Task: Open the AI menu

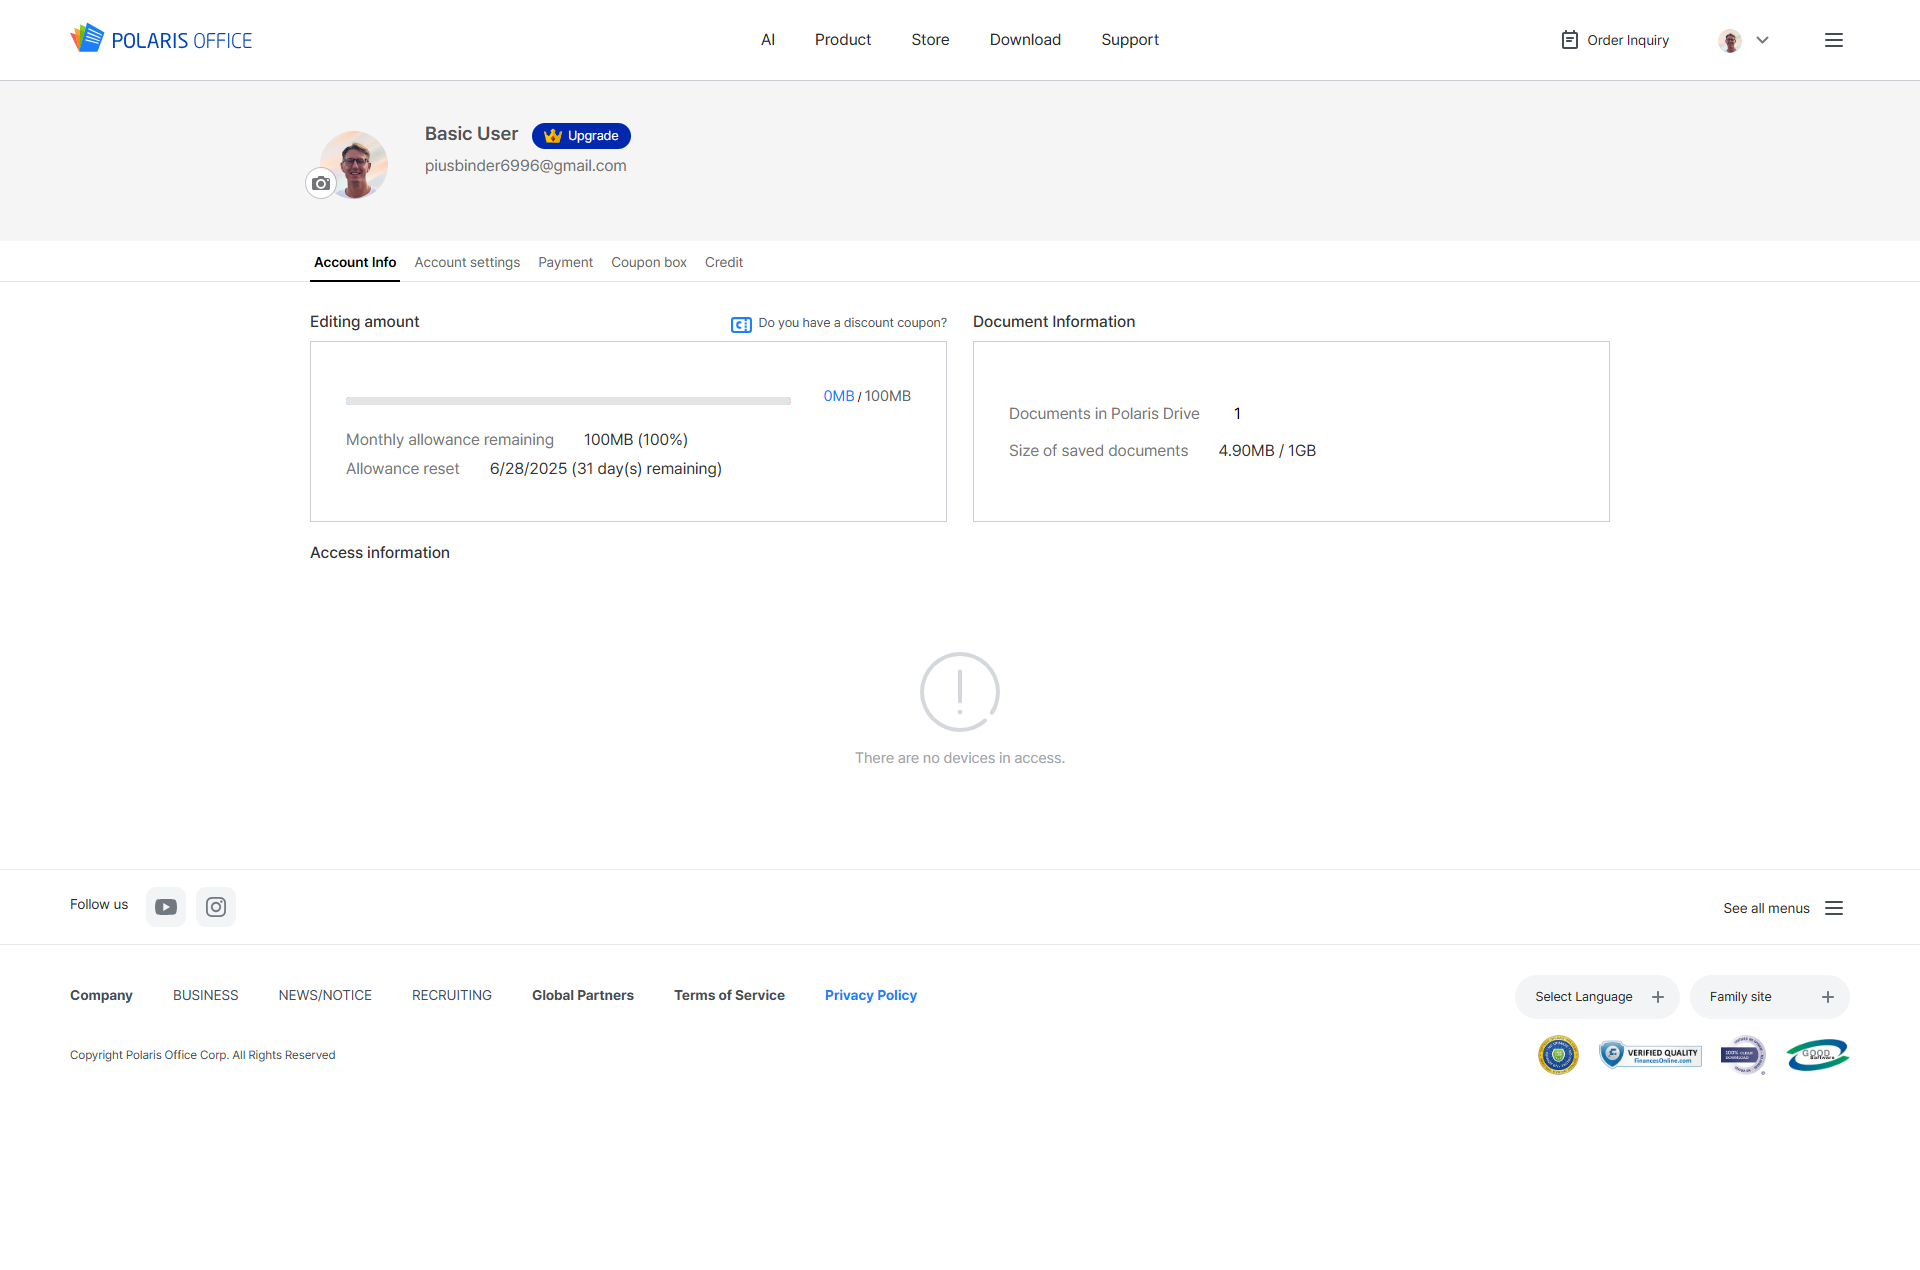Action: click(x=768, y=40)
